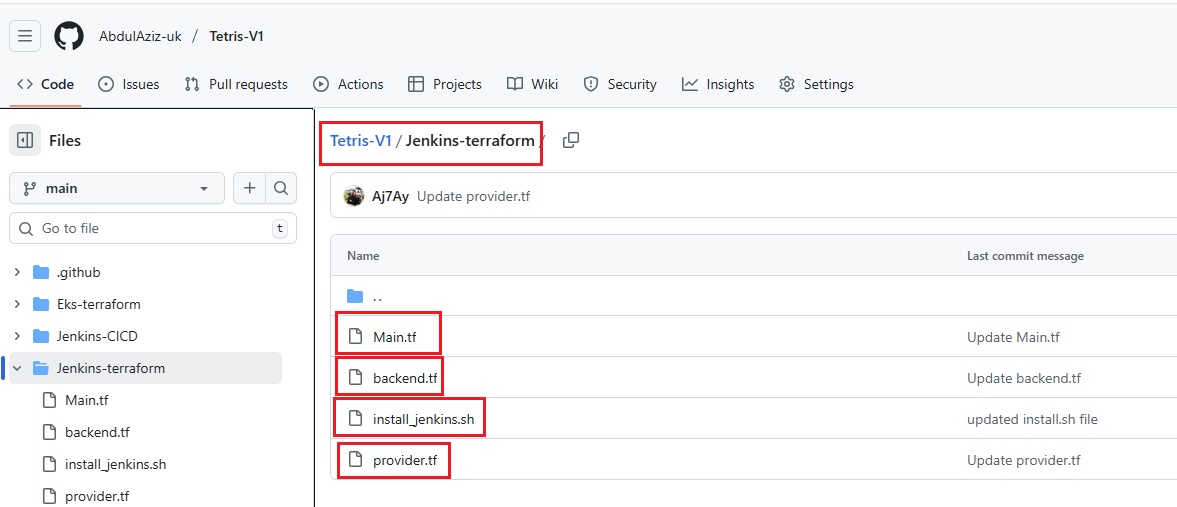Screen dimensions: 1177x507
Task: Open the hamburger navigation menu
Action: point(25,36)
